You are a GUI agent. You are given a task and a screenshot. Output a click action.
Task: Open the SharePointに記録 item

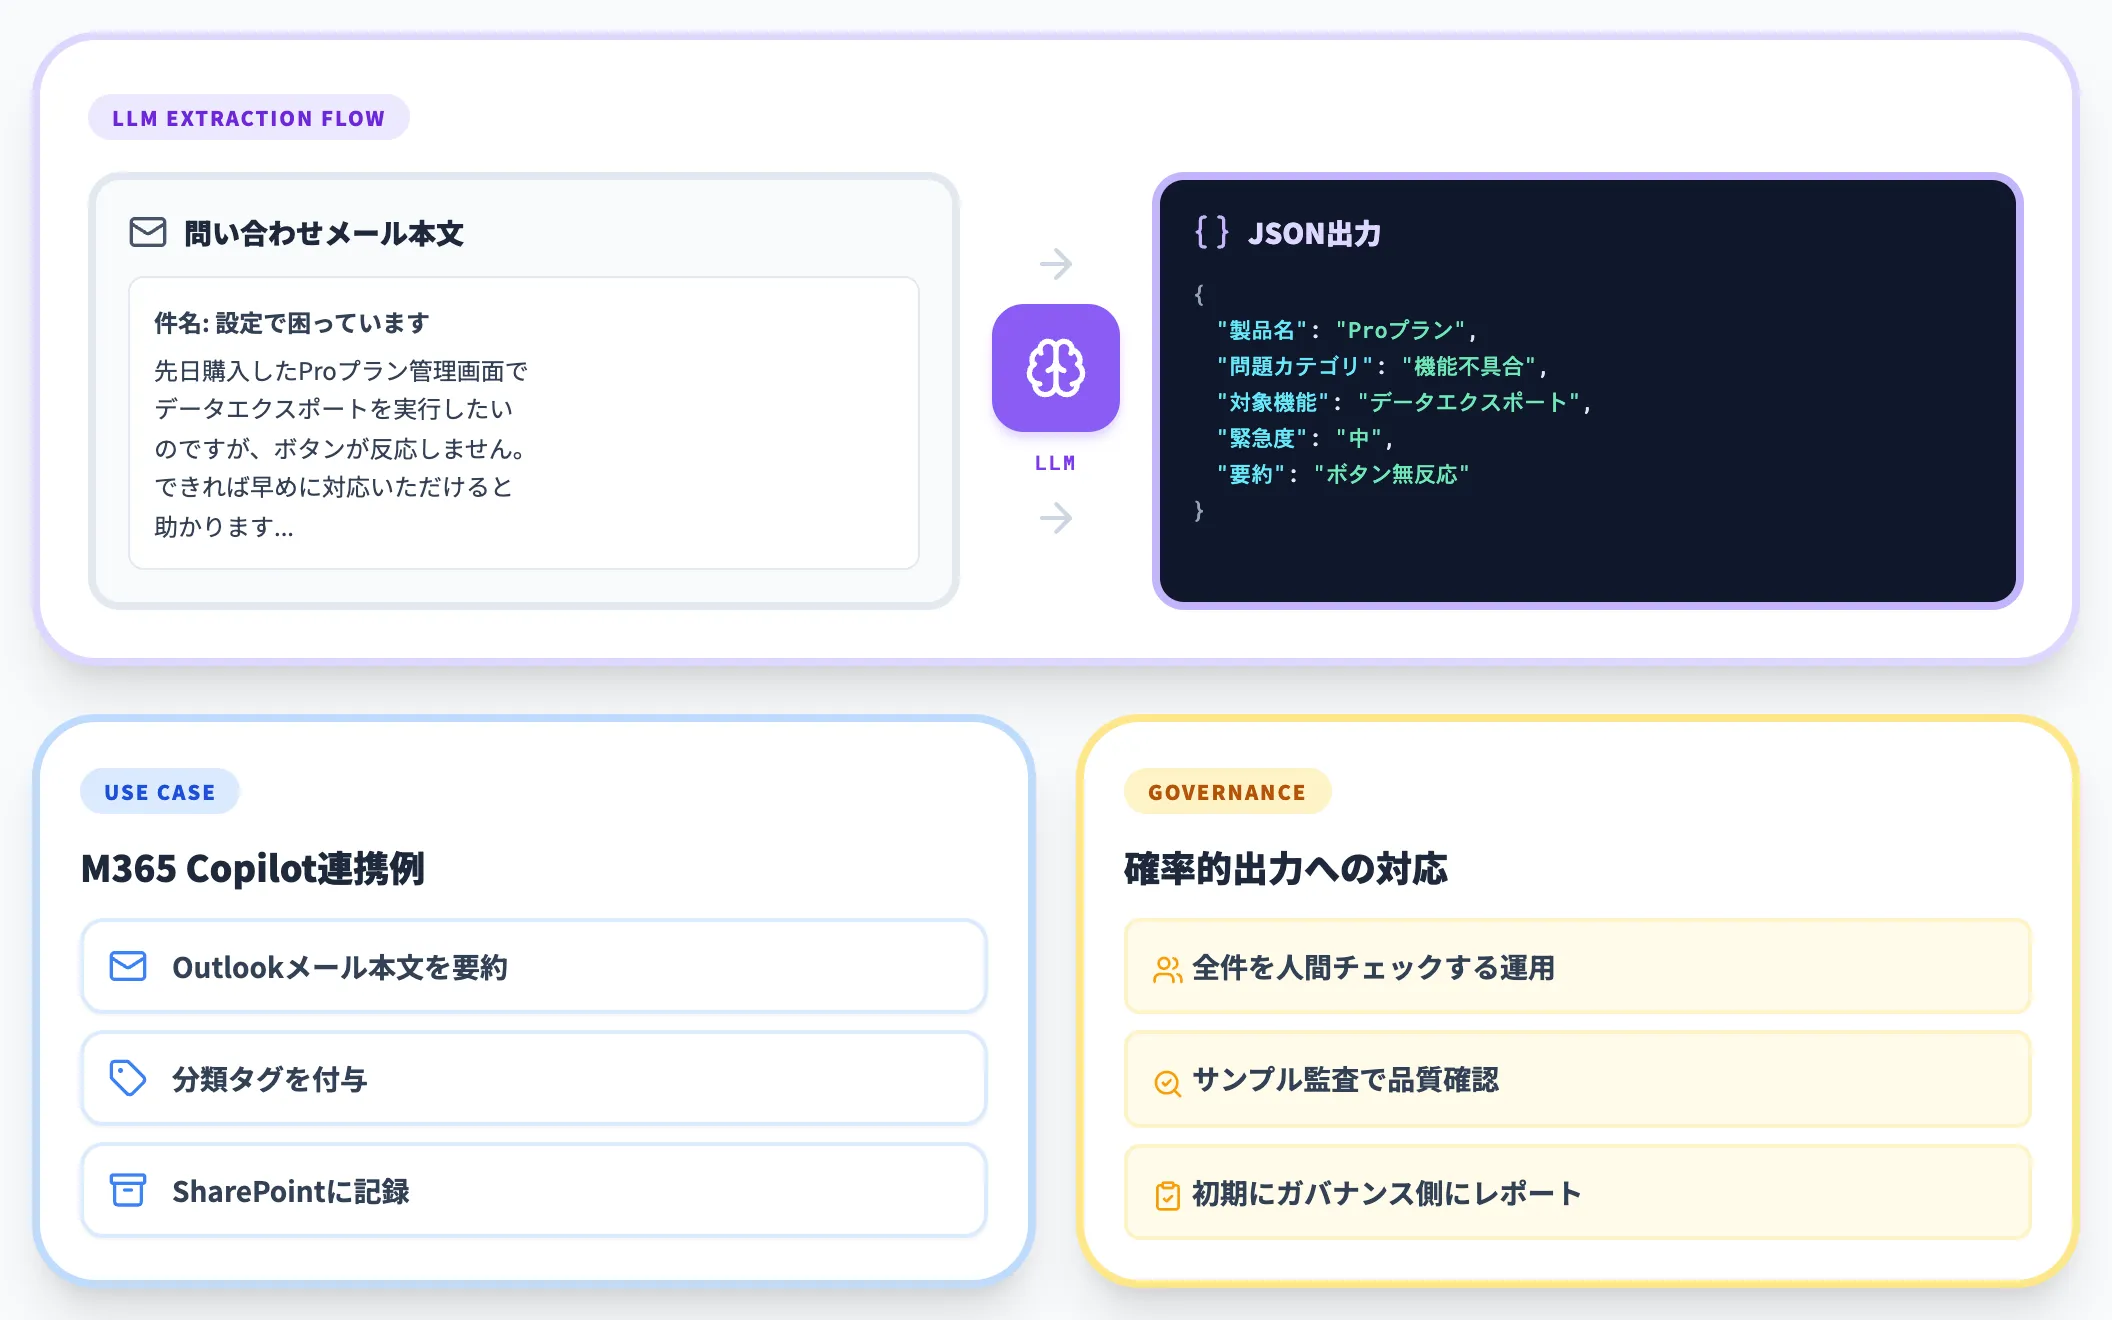(534, 1190)
